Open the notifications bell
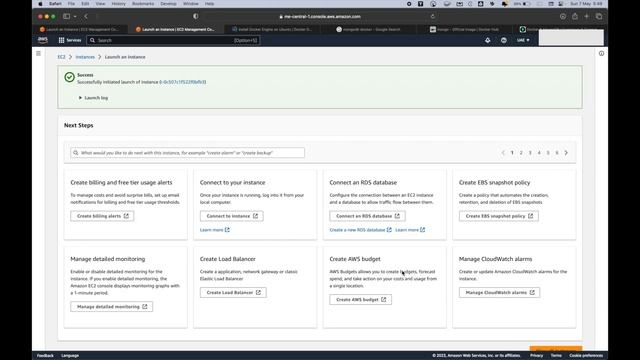 [x=487, y=40]
